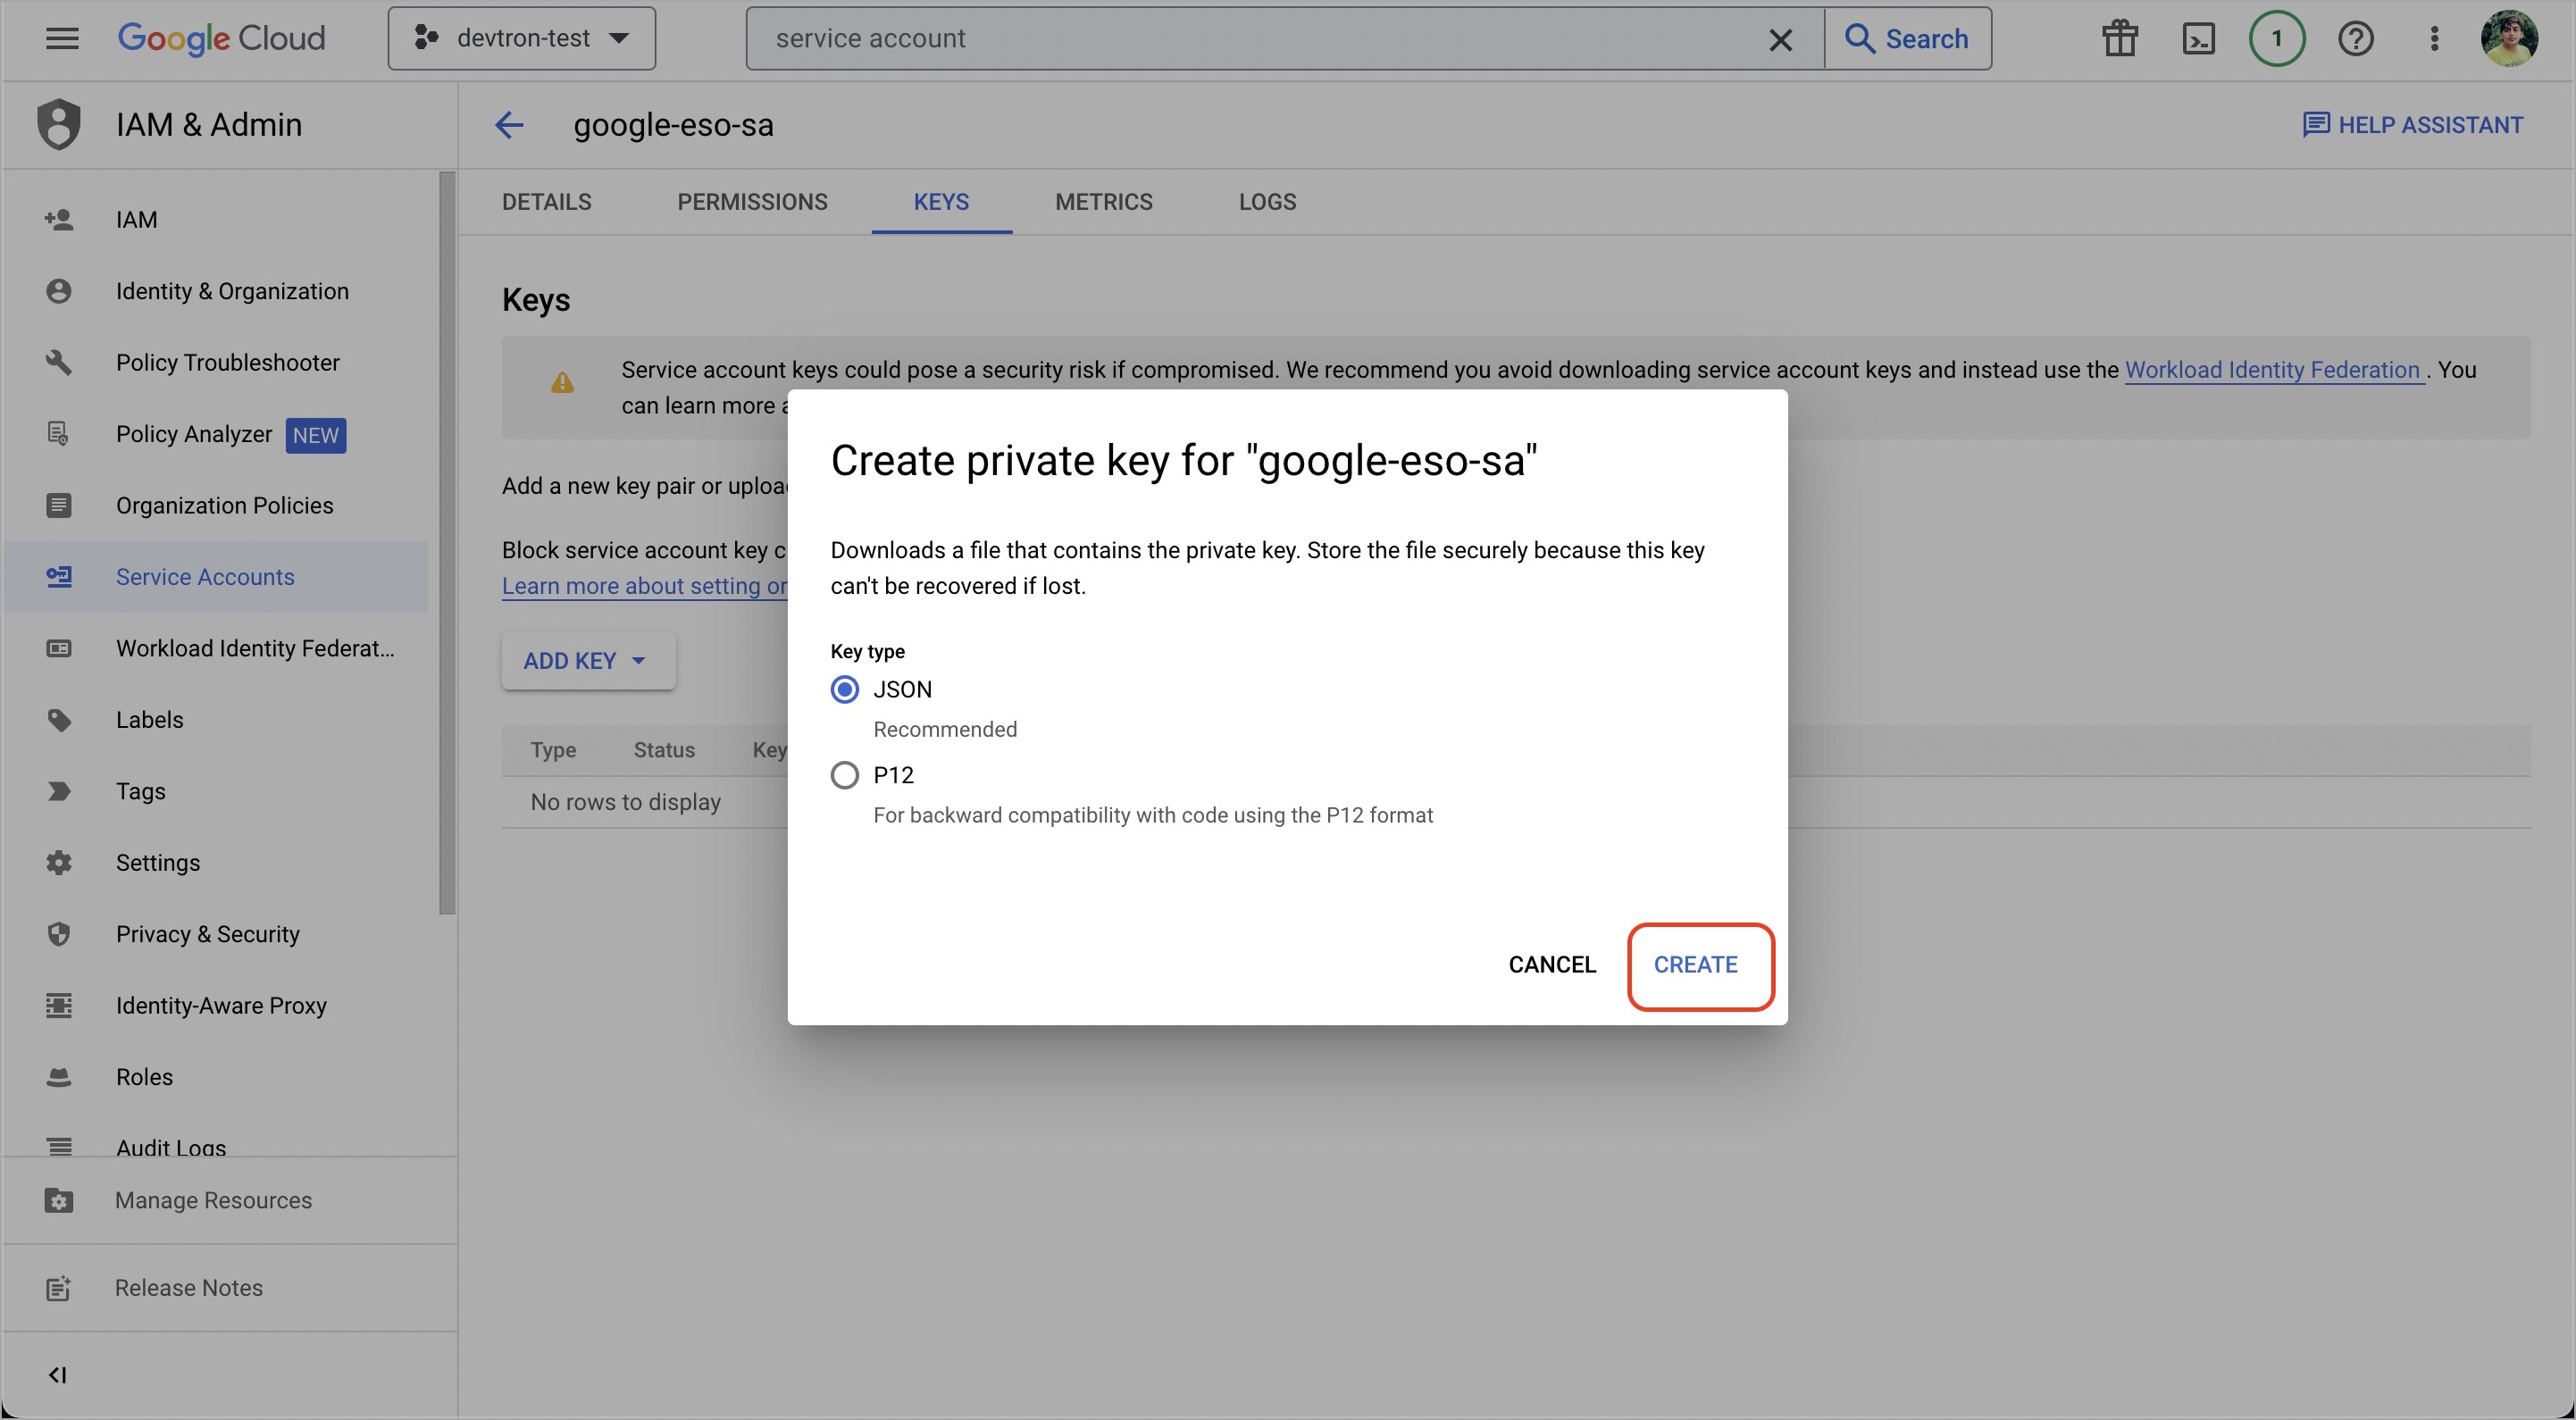Open the Workload Identity Federation link
The image size is (2576, 1420).
point(2272,370)
